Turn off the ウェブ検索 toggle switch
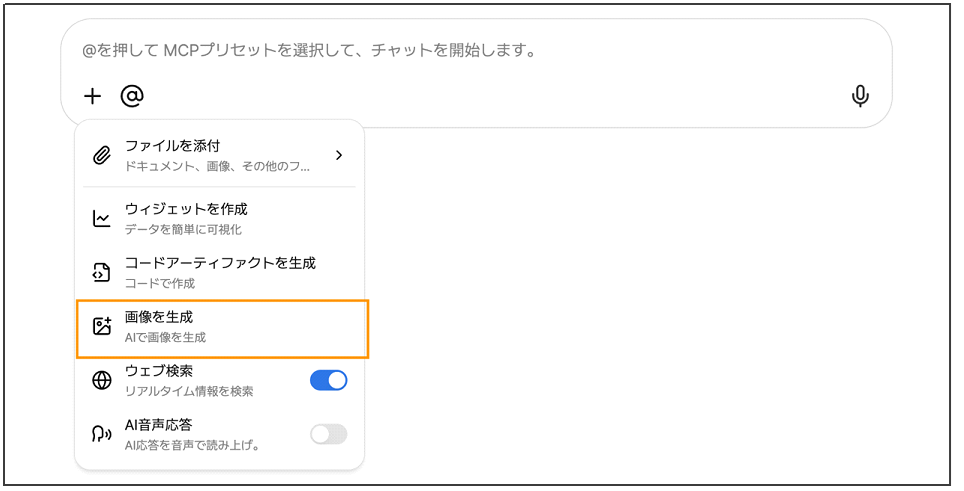The image size is (964, 491). pyautogui.click(x=328, y=380)
